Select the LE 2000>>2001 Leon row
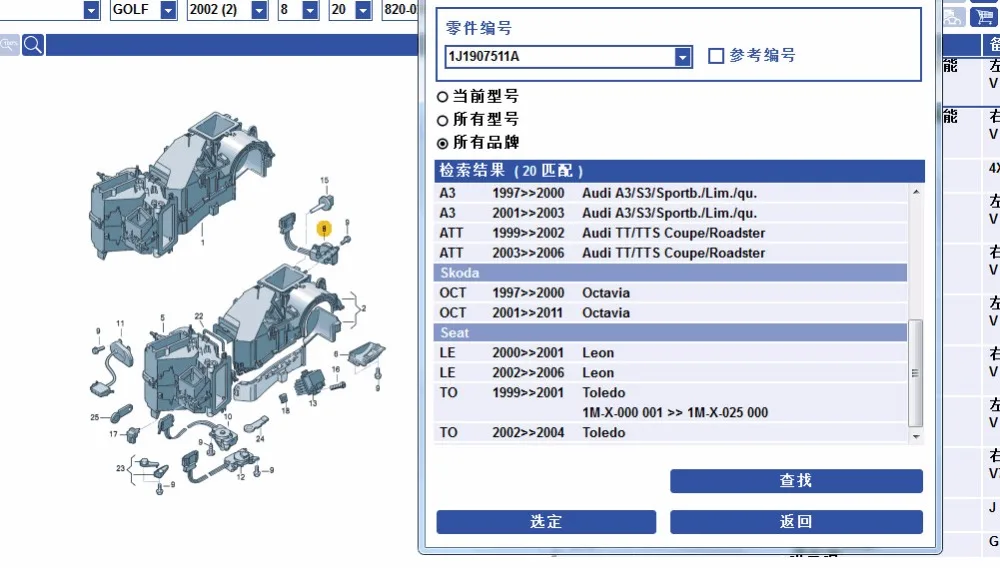Image resolution: width=1000 pixels, height=568 pixels. [671, 353]
